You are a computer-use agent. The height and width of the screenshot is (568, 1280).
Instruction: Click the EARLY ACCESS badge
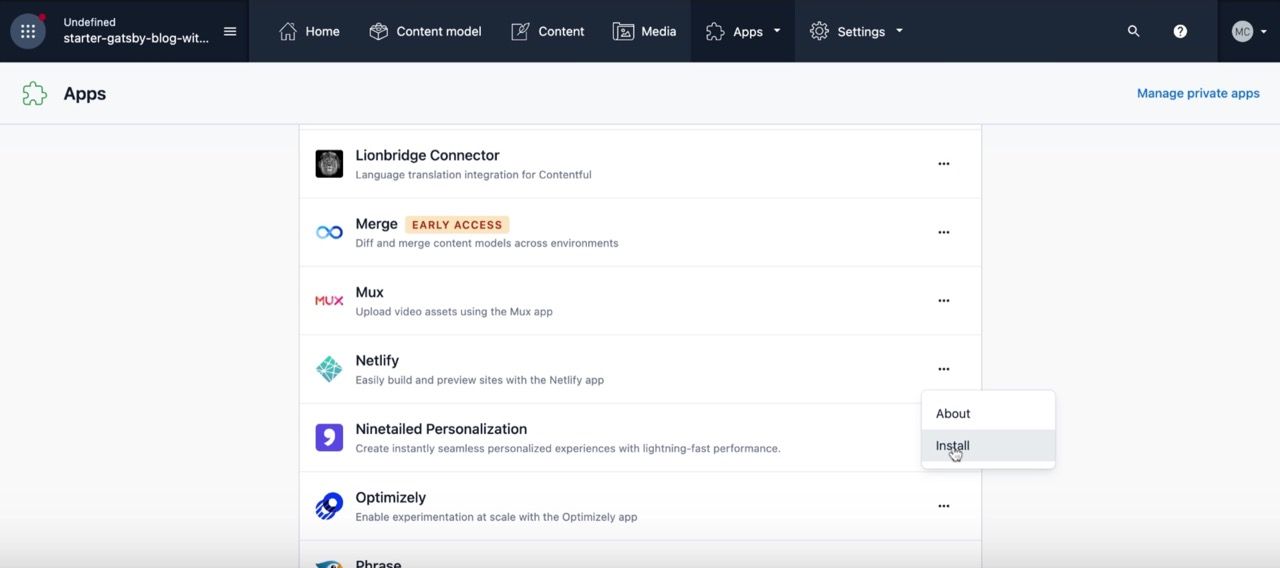[457, 224]
